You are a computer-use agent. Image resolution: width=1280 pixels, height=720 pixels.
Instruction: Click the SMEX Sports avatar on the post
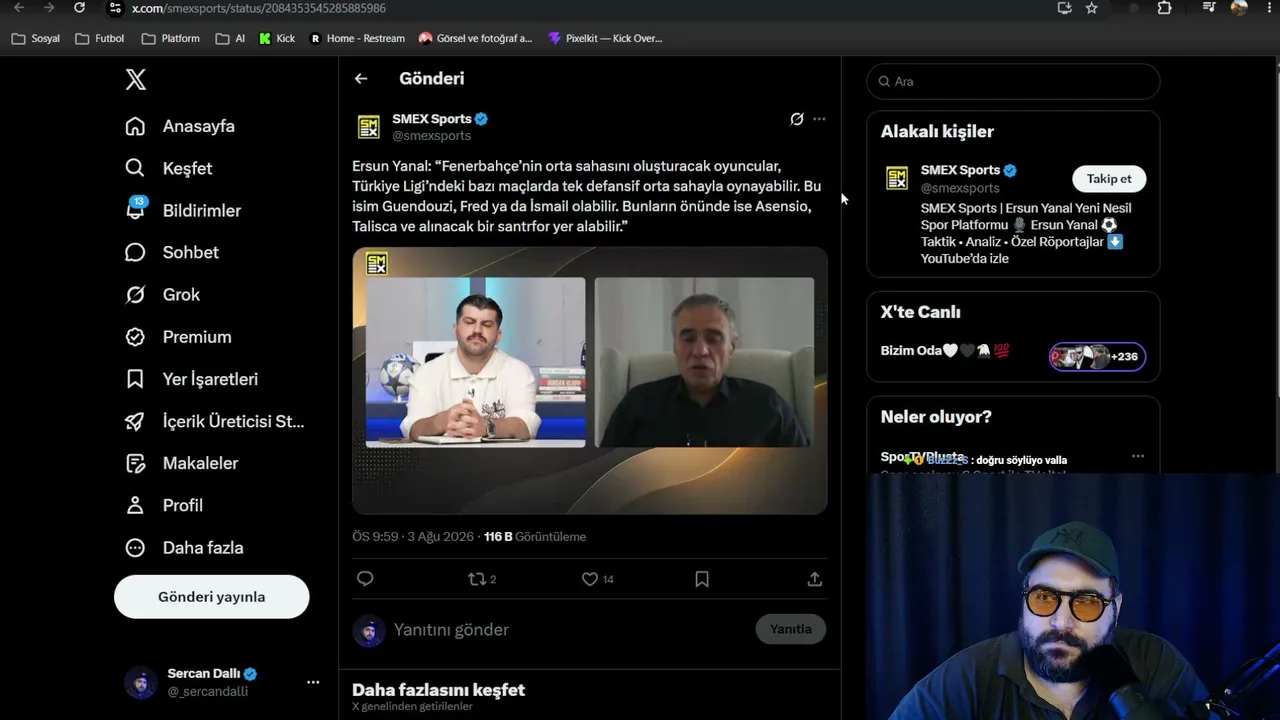click(369, 127)
